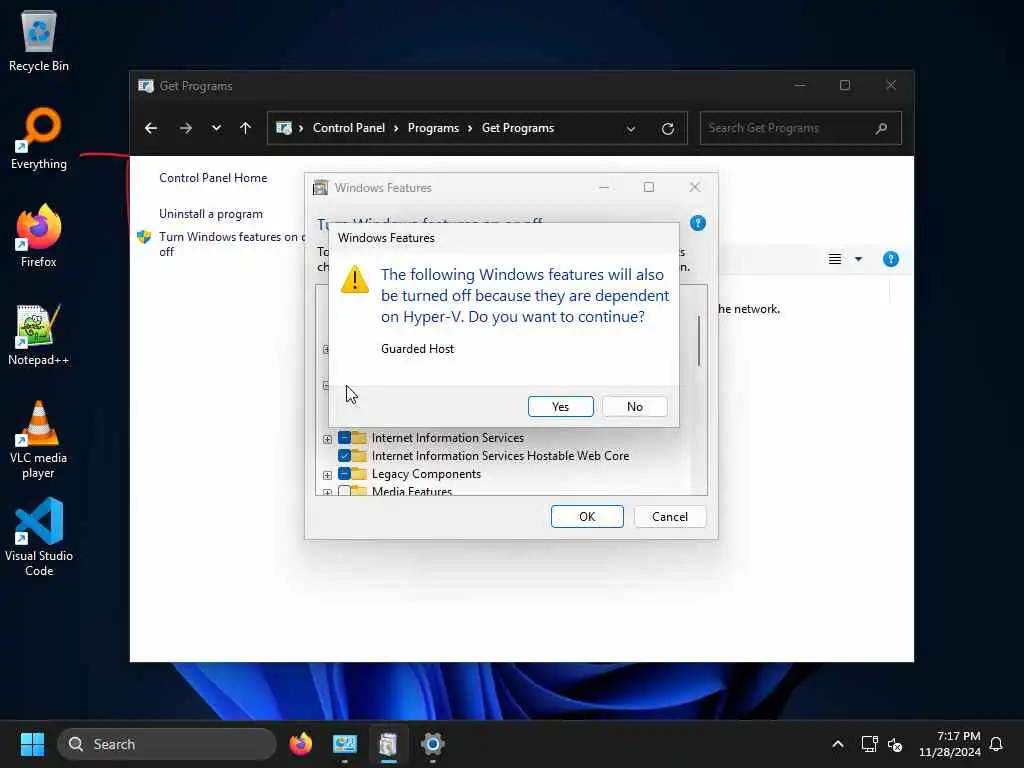Select Get Programs breadcrumb
The width and height of the screenshot is (1024, 768).
pos(518,128)
